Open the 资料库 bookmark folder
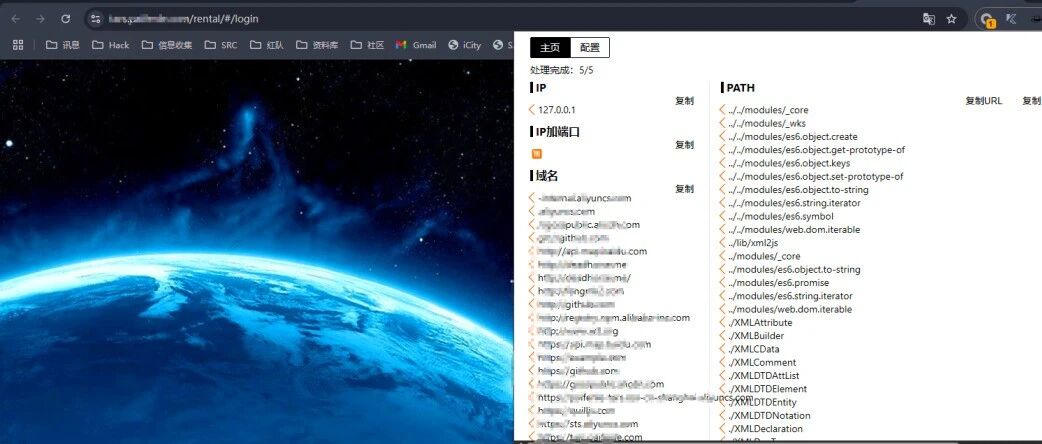The width and height of the screenshot is (1042, 444). click(x=317, y=45)
